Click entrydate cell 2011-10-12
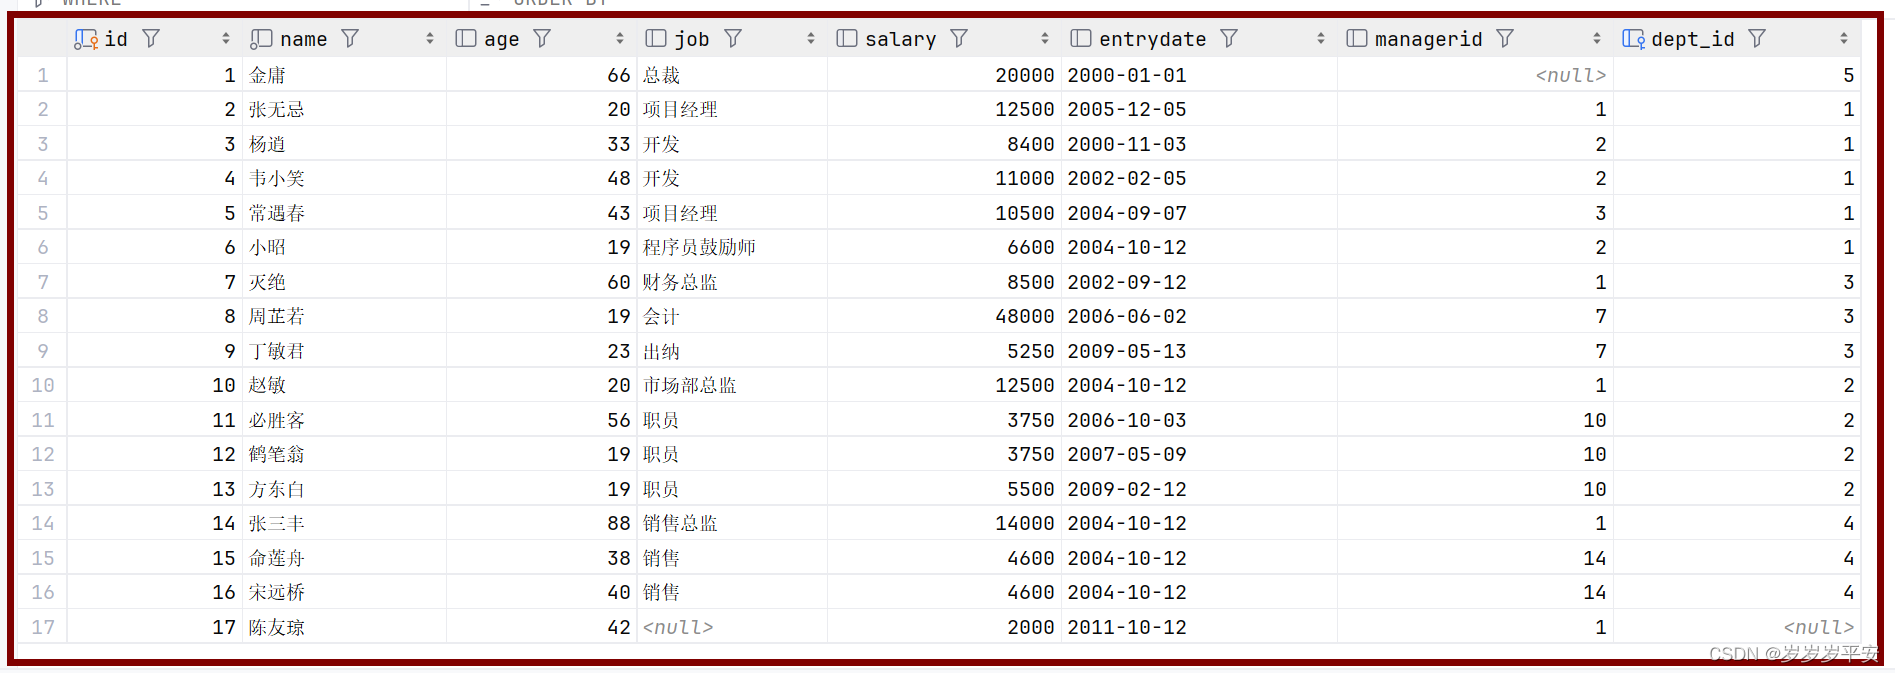The height and width of the screenshot is (673, 1895). pos(1127,627)
